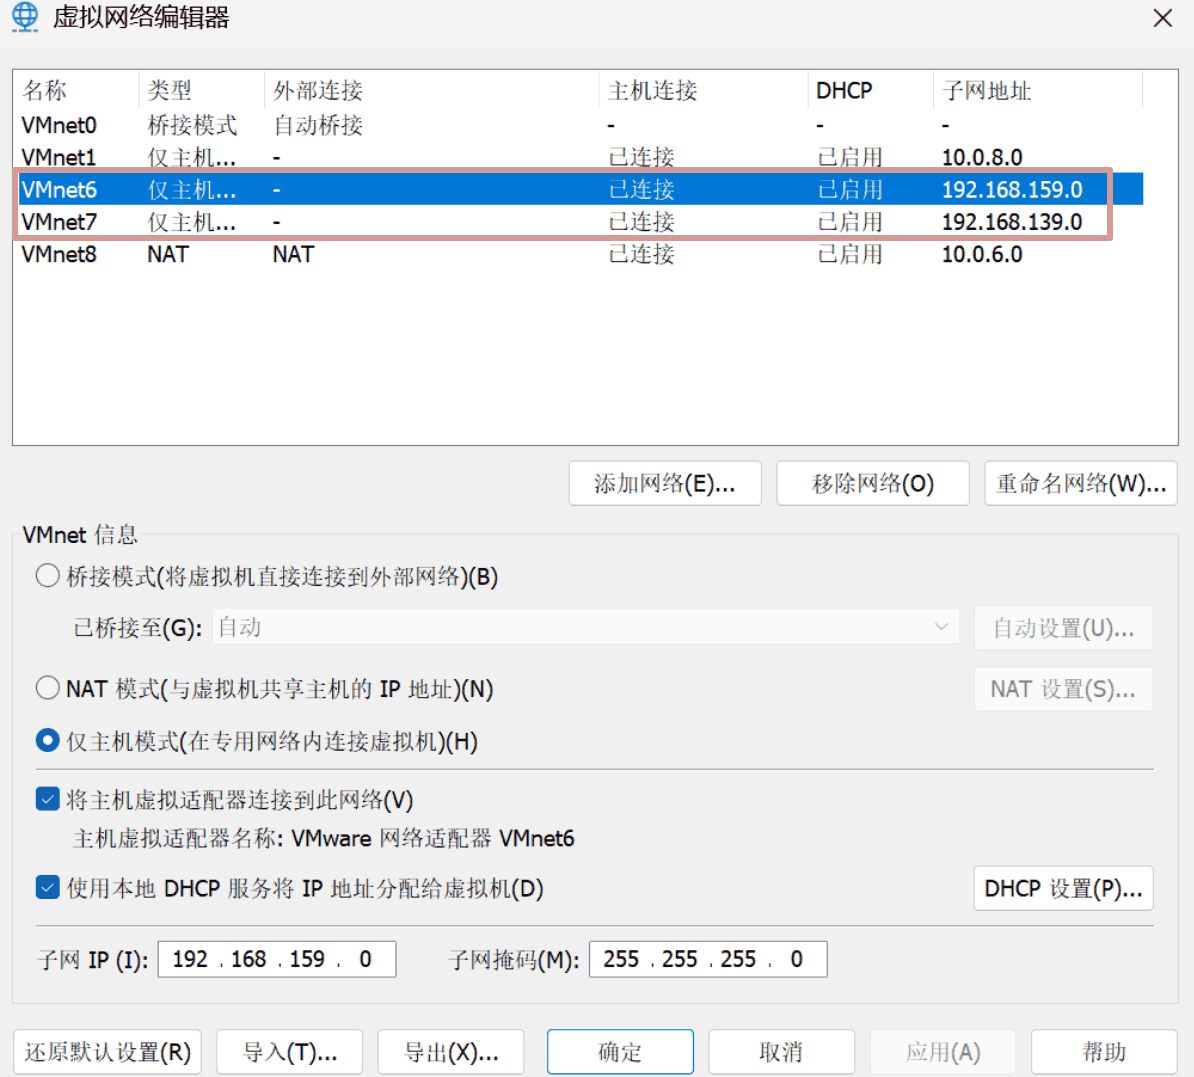Open DHCP 设置(P) settings
Screen dimensions: 1194x1077
1063,888
